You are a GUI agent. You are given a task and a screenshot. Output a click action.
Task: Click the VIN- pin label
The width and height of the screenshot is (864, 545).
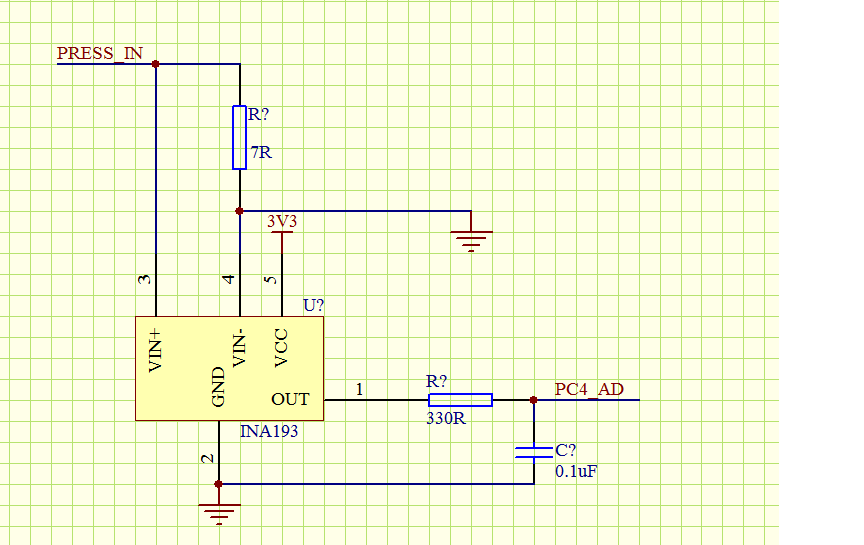[x=239, y=349]
